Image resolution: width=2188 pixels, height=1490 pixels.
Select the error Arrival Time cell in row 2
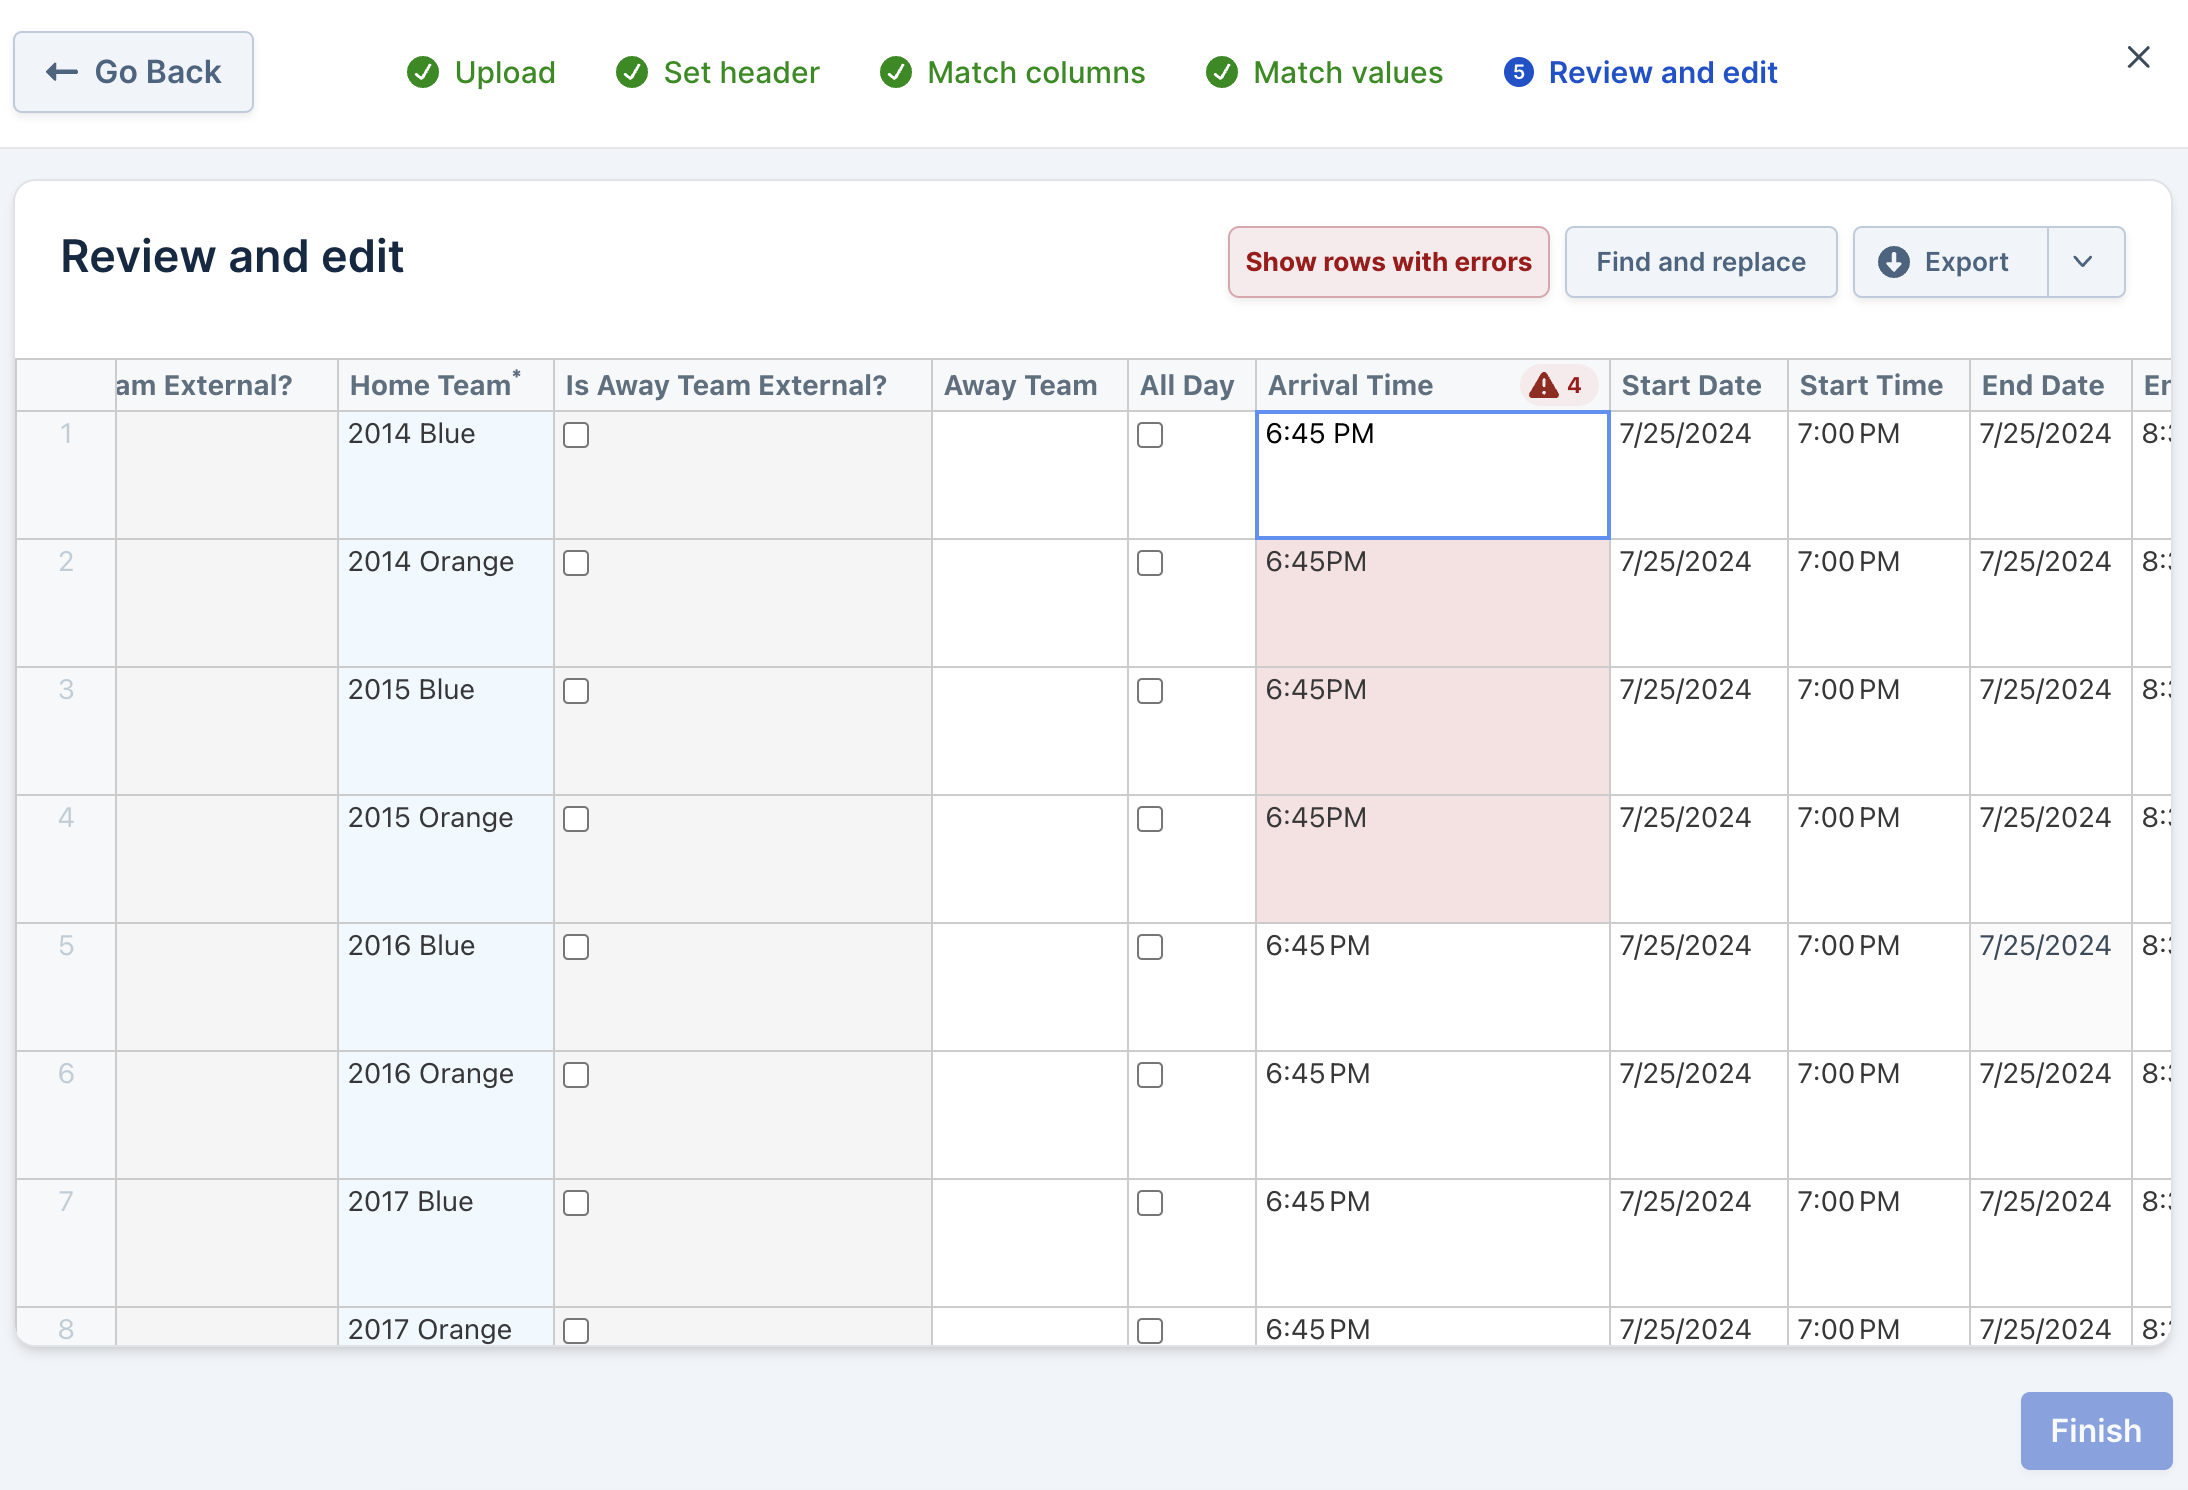[1432, 603]
